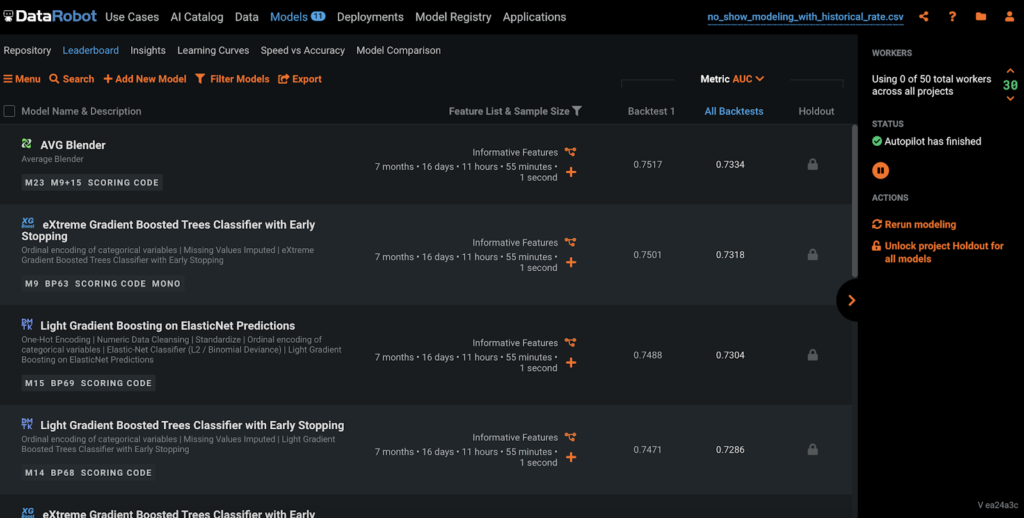This screenshot has width=1024, height=518.
Task: Open Light Gradient Boosting on ElasticNet Predictions model
Action: pos(167,325)
